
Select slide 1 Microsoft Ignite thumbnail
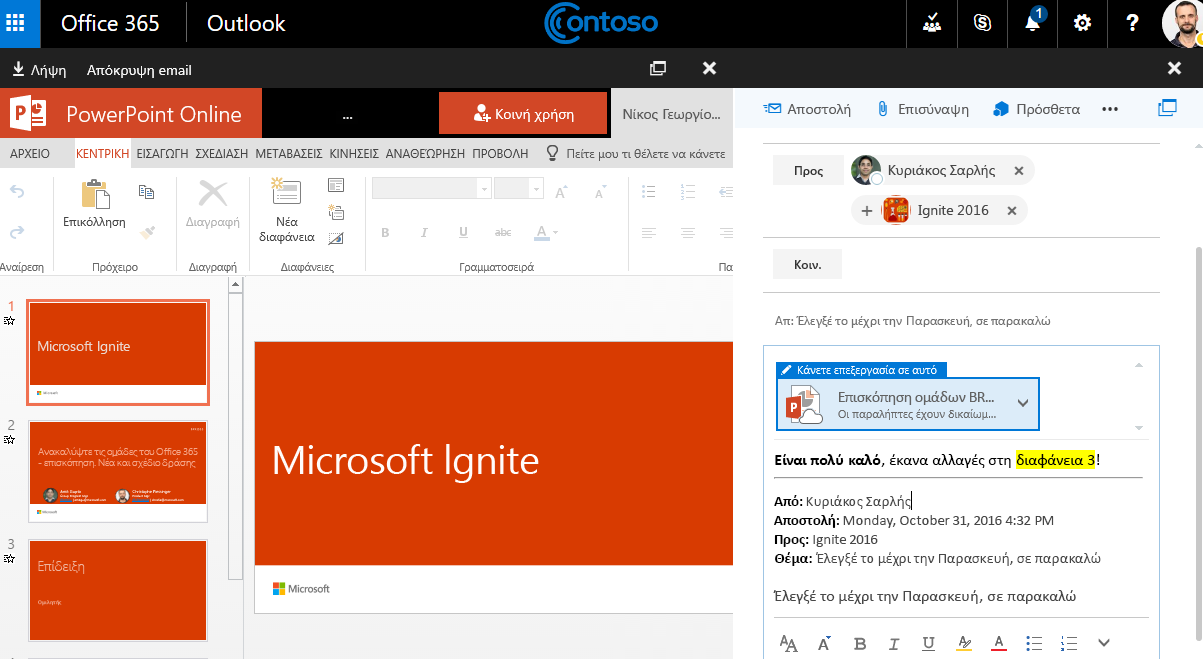(118, 351)
